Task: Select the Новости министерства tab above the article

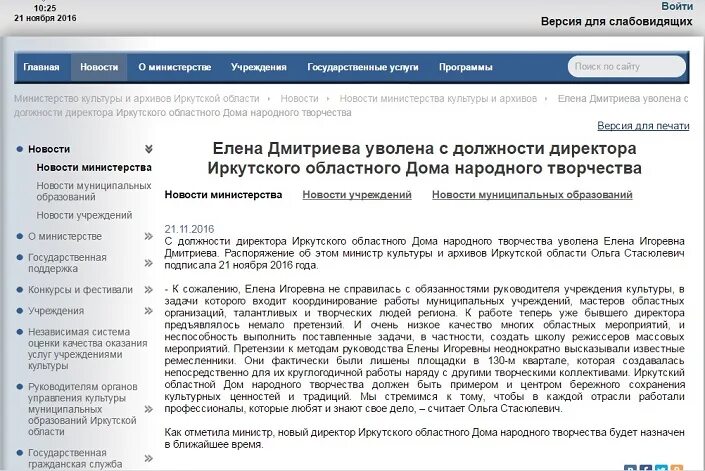Action: (223, 195)
